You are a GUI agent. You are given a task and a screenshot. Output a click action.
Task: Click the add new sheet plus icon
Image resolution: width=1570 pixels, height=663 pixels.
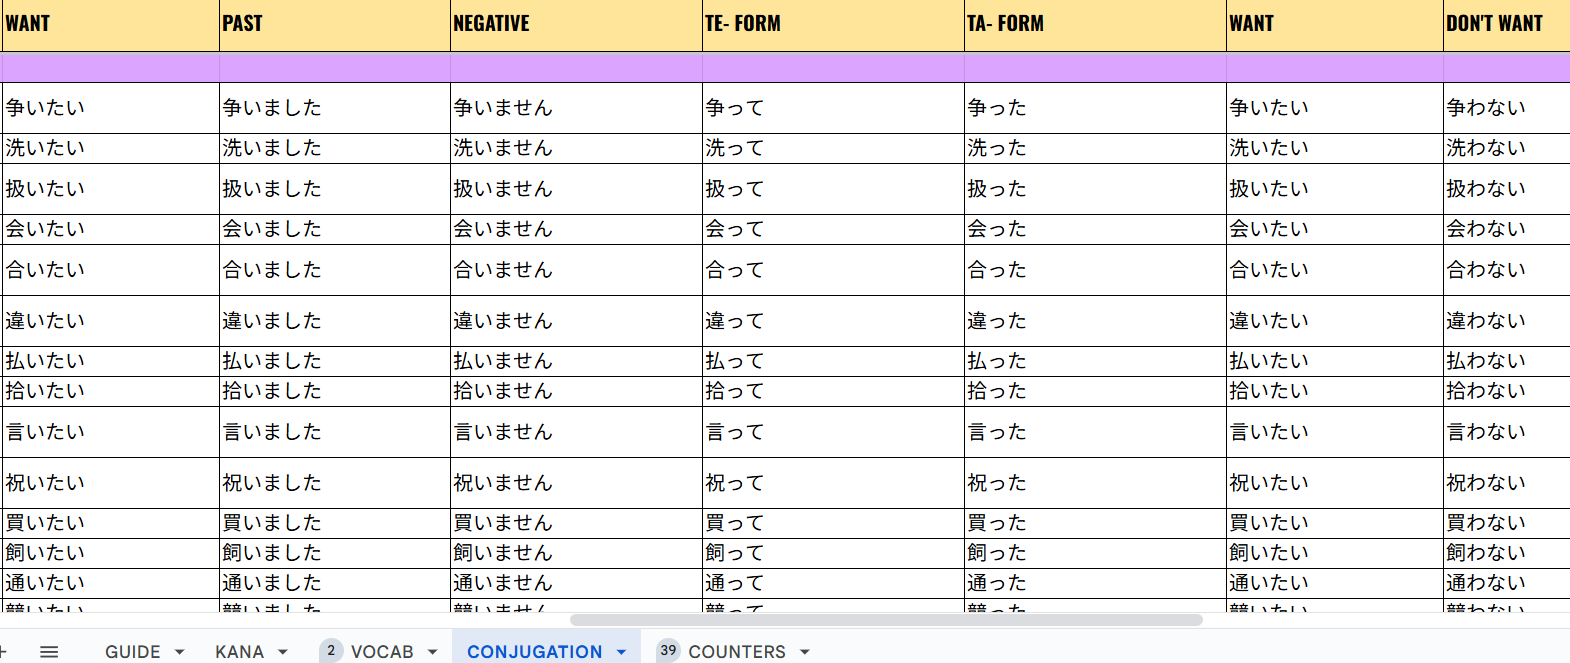click(3, 651)
